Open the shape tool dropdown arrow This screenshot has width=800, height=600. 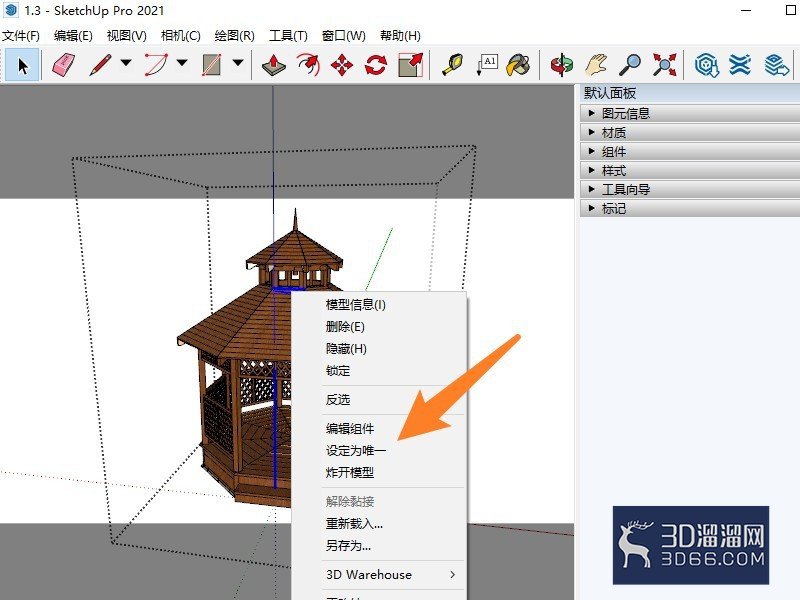[x=238, y=63]
